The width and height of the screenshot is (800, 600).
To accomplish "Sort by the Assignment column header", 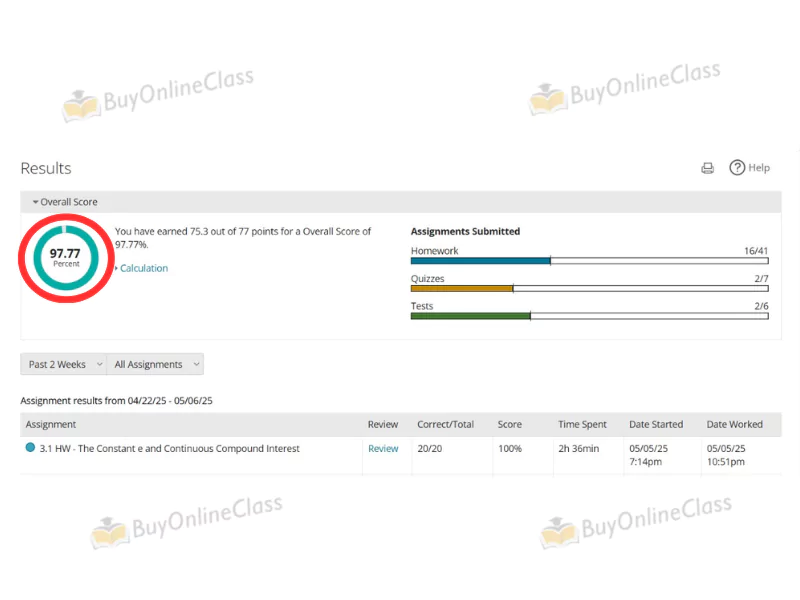I will pyautogui.click(x=50, y=424).
